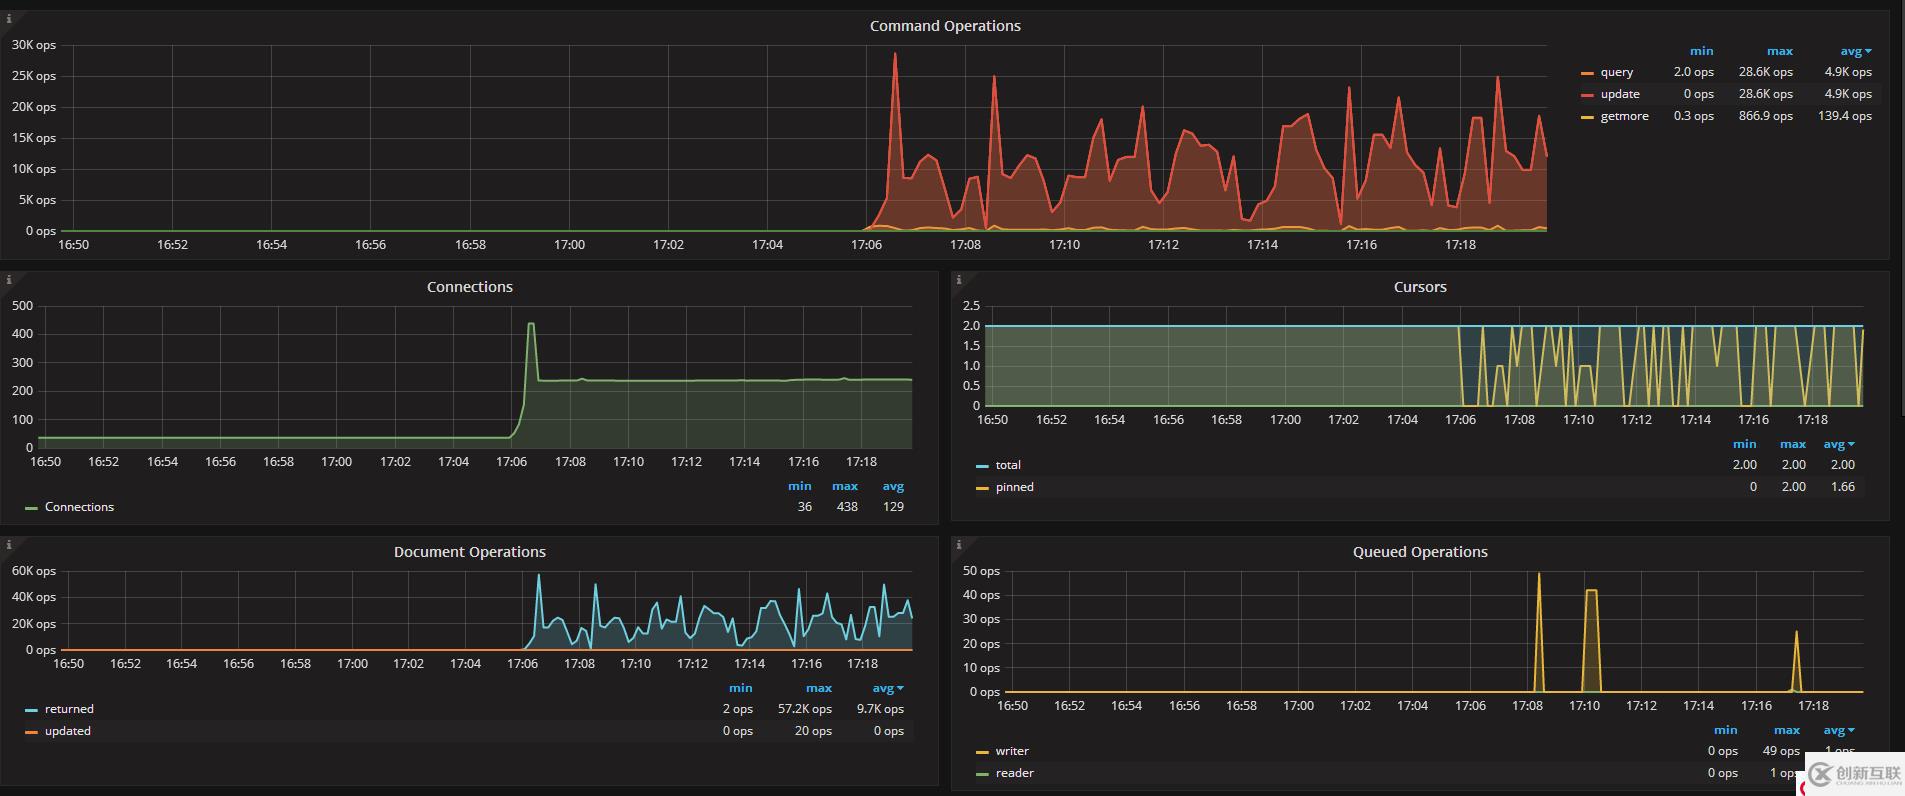The height and width of the screenshot is (796, 1905).
Task: Click the query series color swatch
Action: coord(1587,73)
